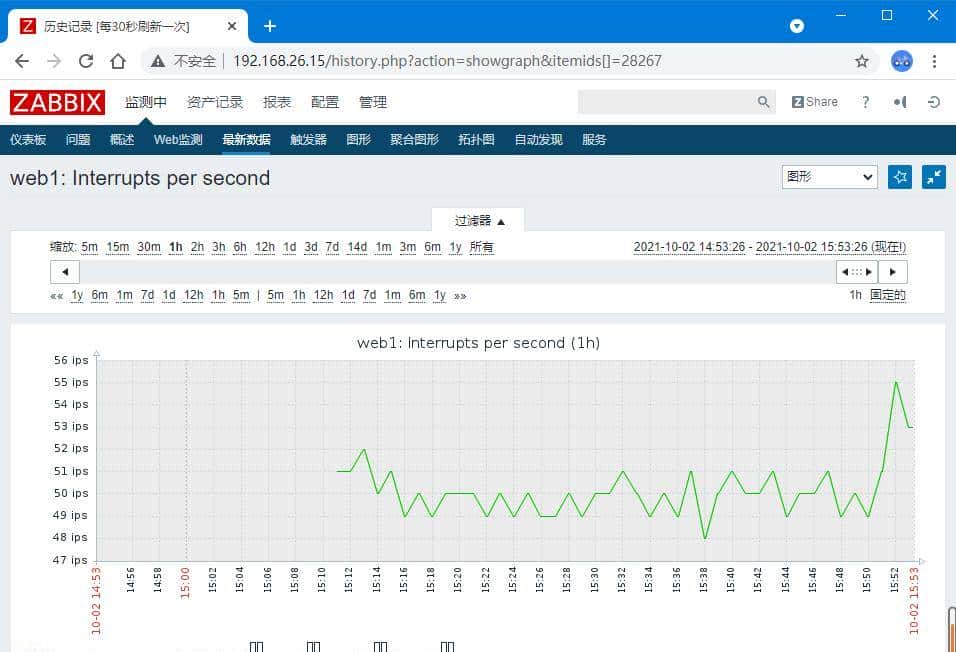
Task: Open the 图形 view type dropdown
Action: (x=829, y=176)
